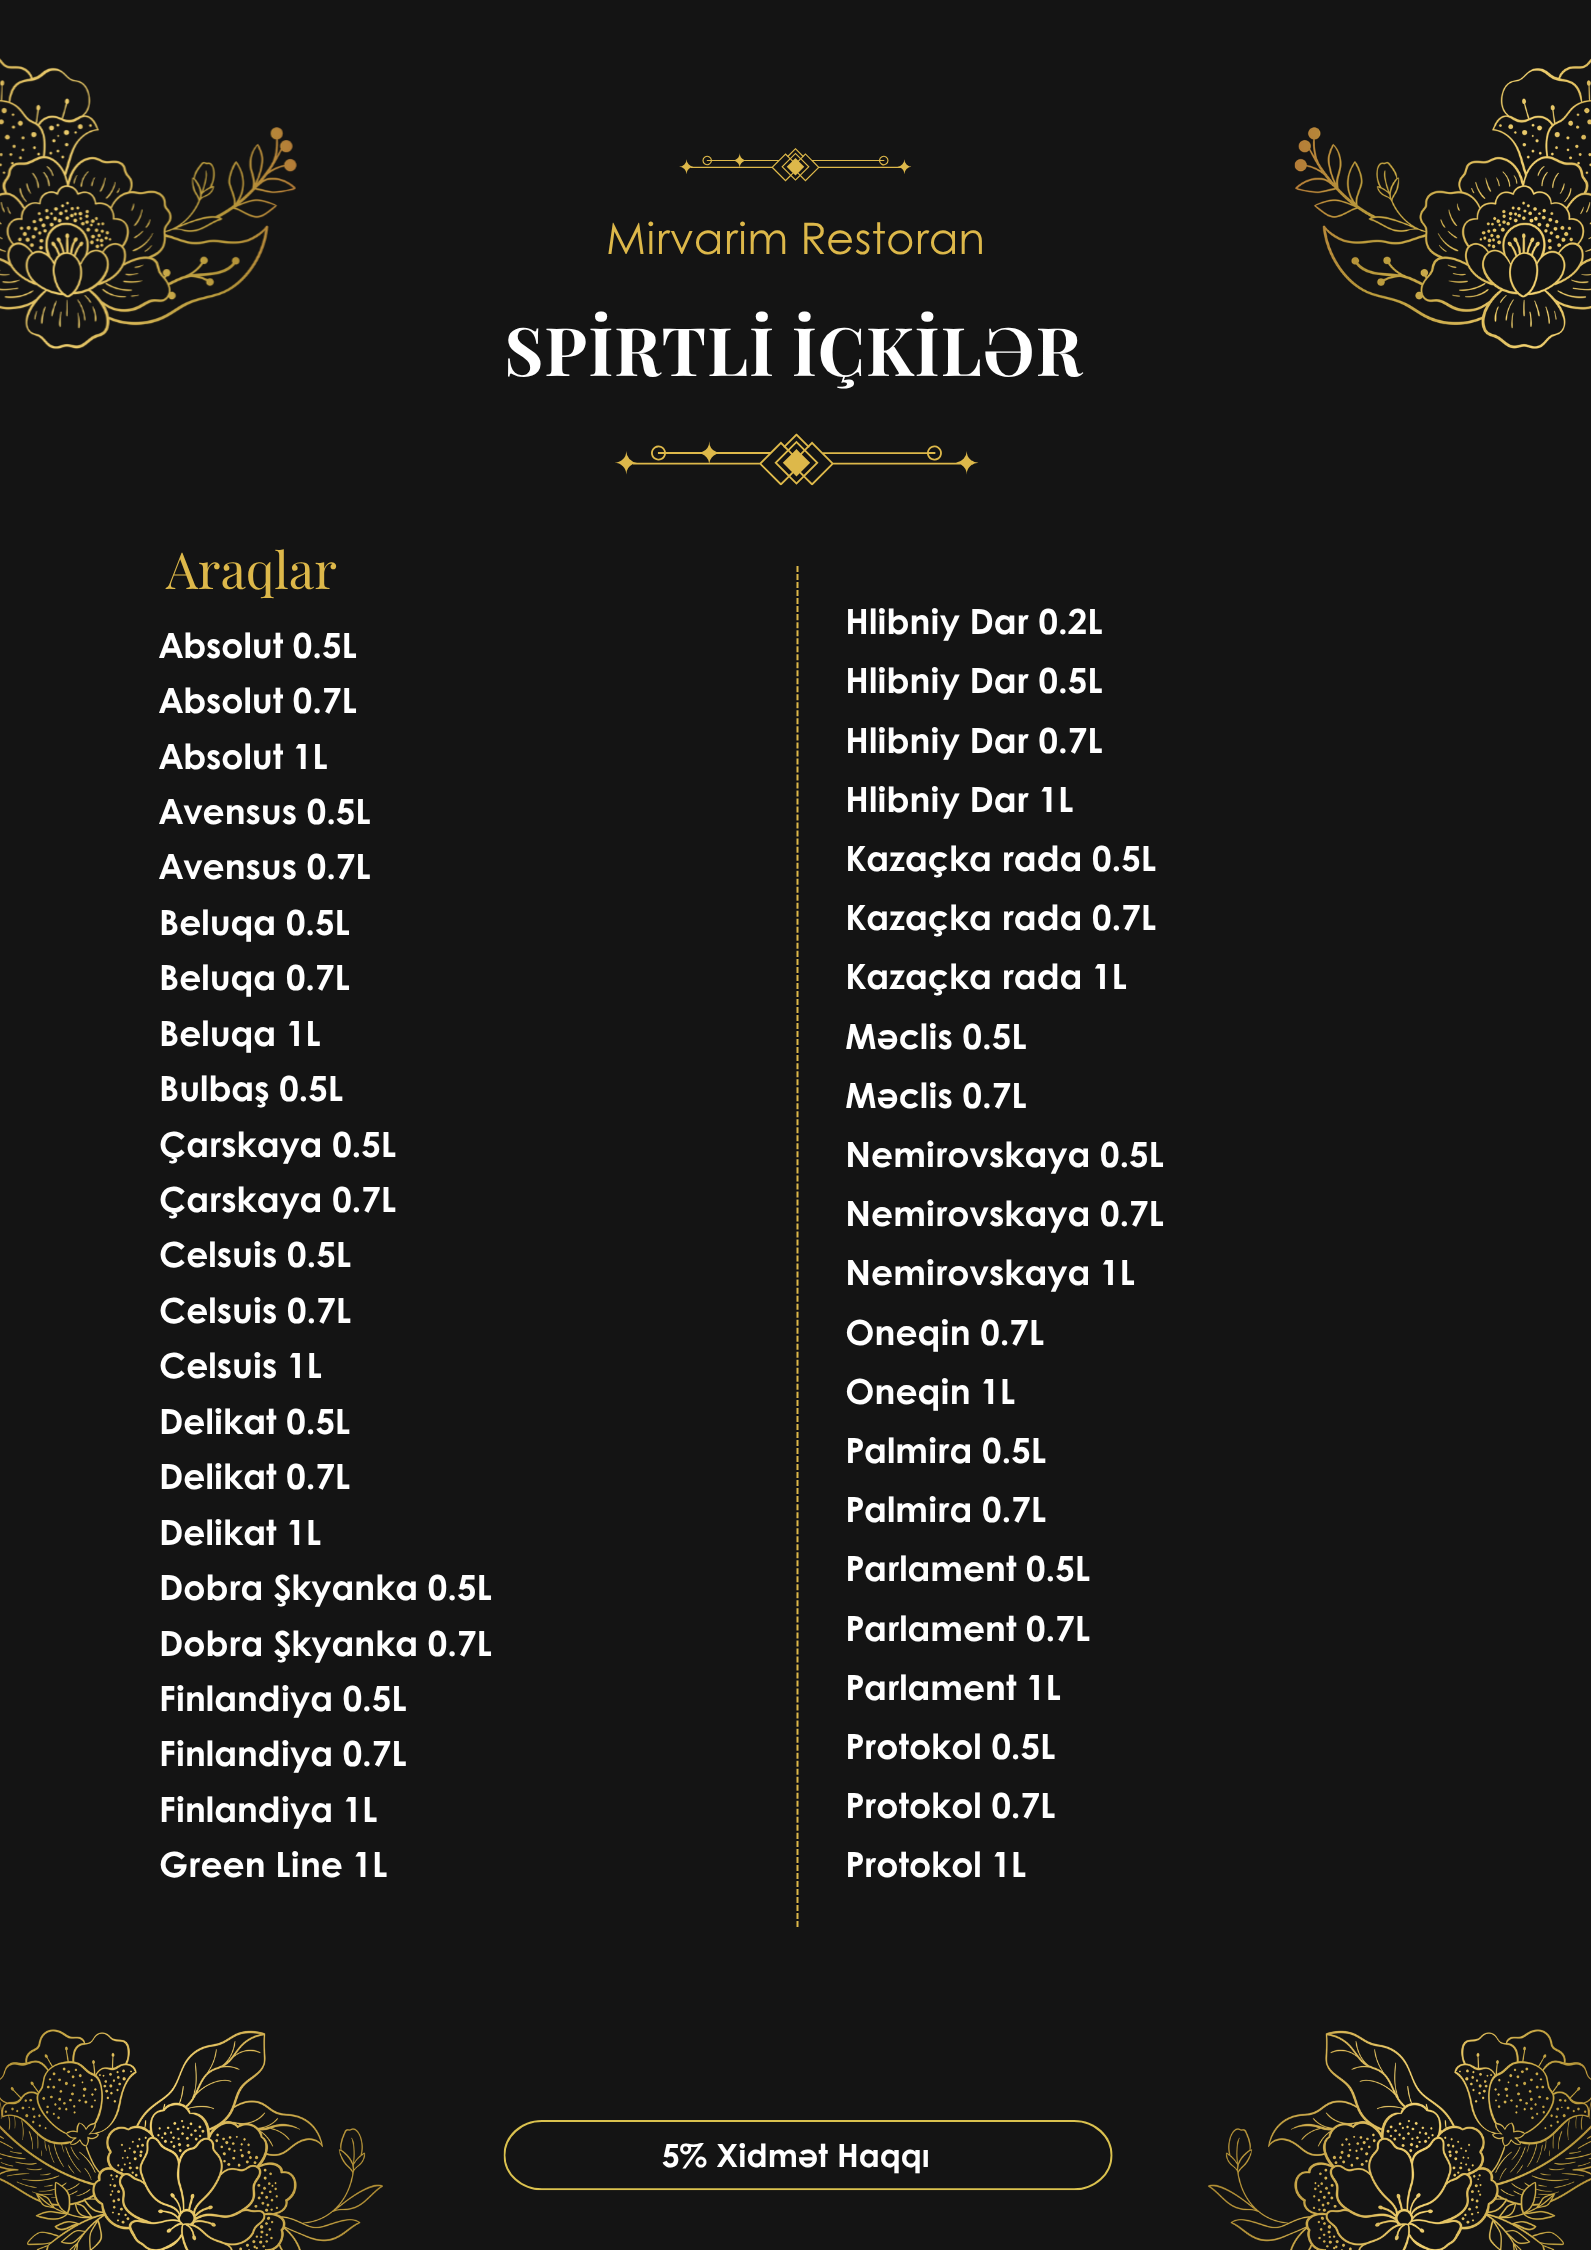Select Hlibniy Dar 0.2L

(x=974, y=622)
